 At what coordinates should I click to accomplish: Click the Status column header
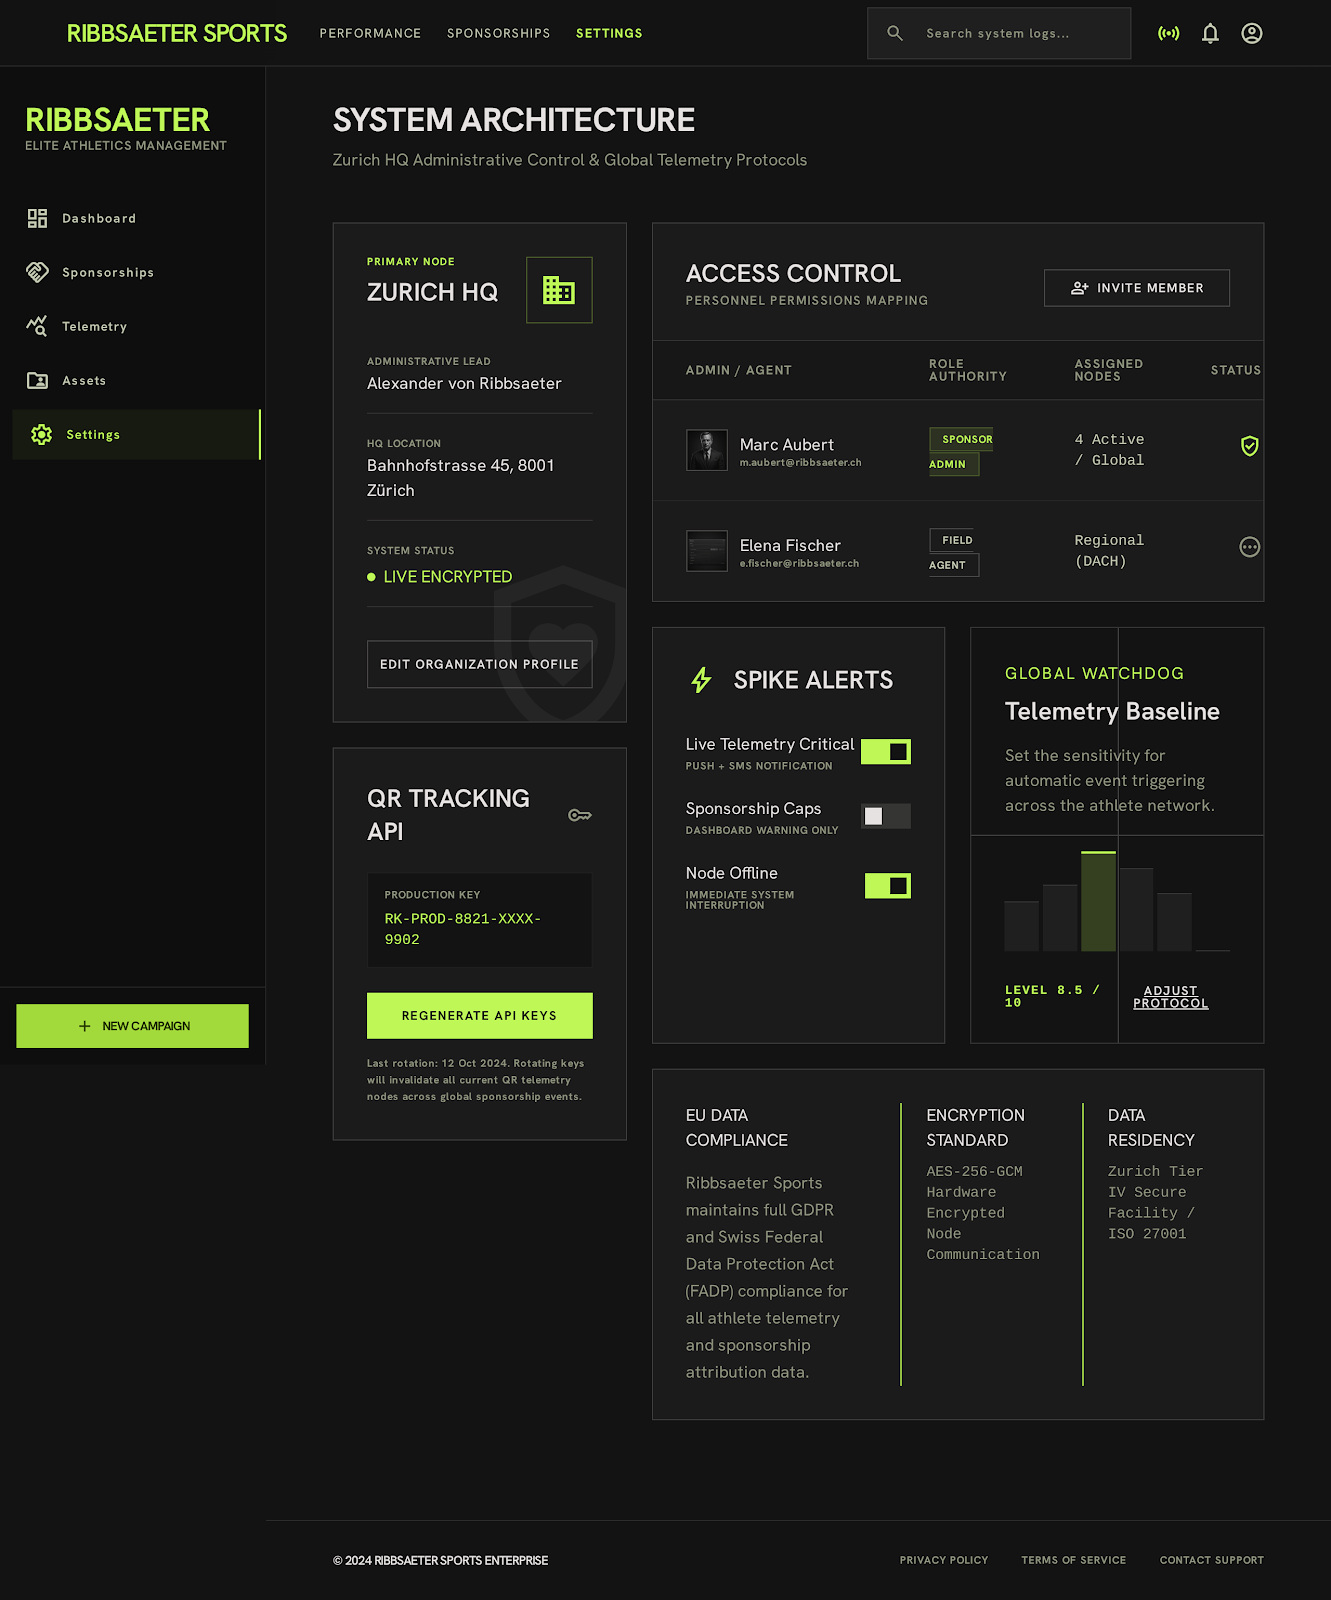(1236, 370)
